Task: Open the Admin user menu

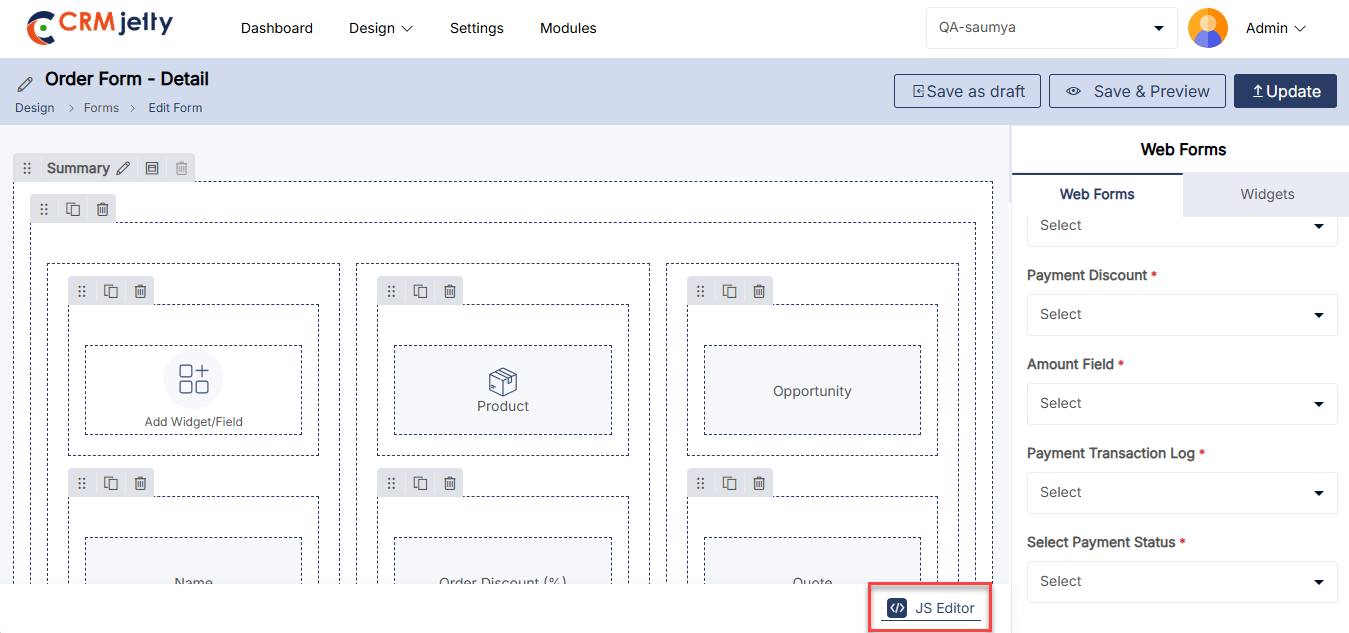Action: 1275,28
